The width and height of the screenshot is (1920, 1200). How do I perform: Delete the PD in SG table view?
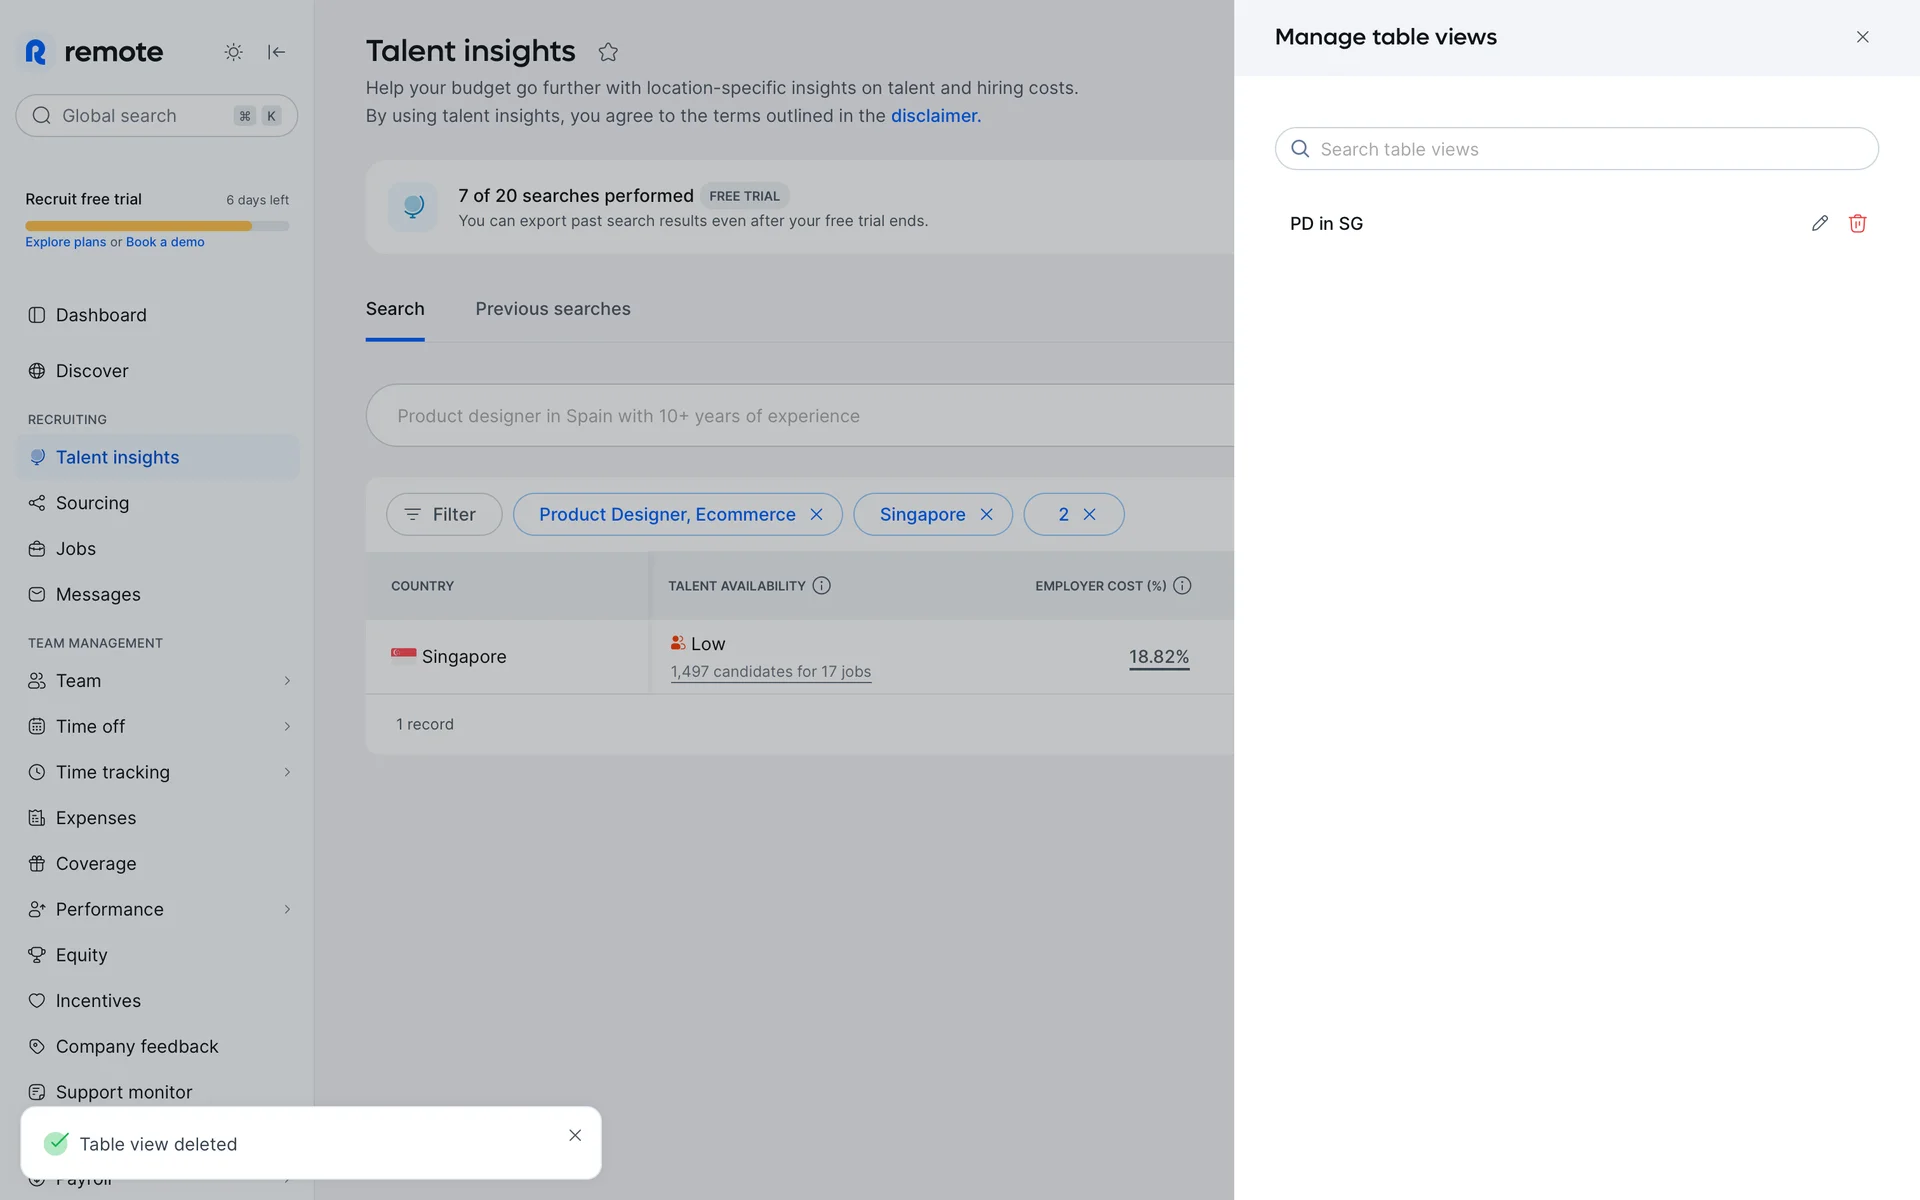point(1857,223)
